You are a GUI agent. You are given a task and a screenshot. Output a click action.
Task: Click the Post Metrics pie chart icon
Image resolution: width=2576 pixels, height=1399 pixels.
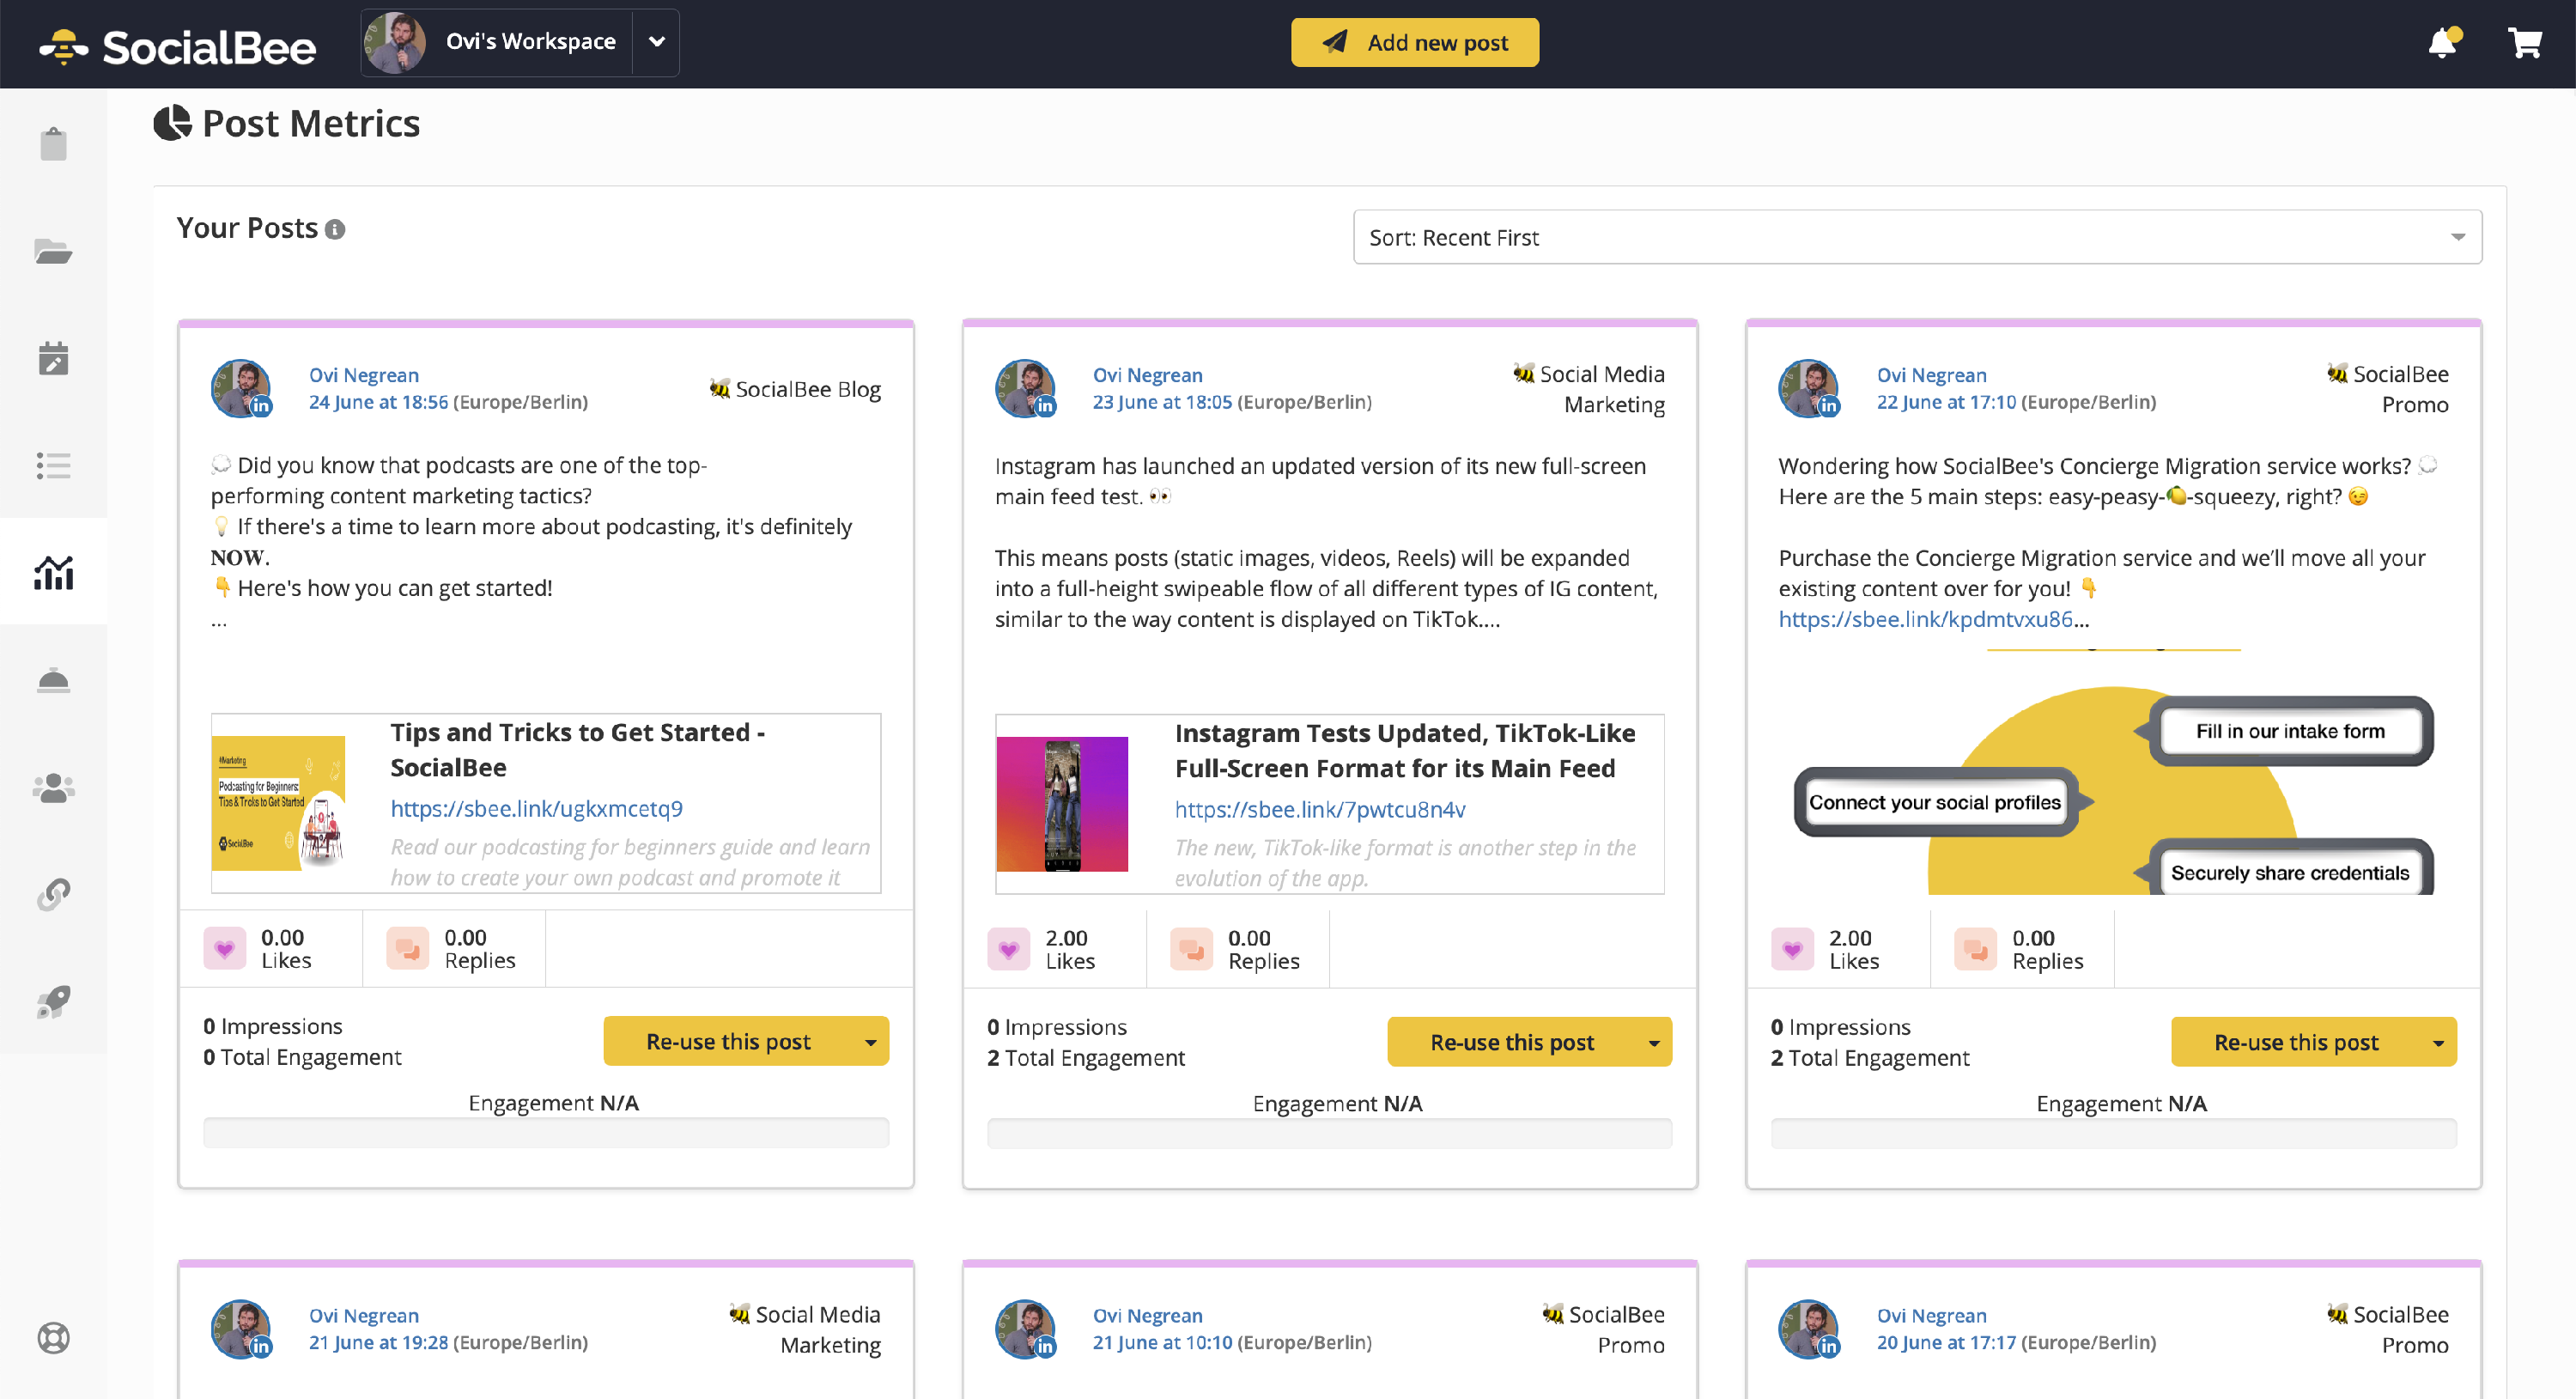coord(172,123)
